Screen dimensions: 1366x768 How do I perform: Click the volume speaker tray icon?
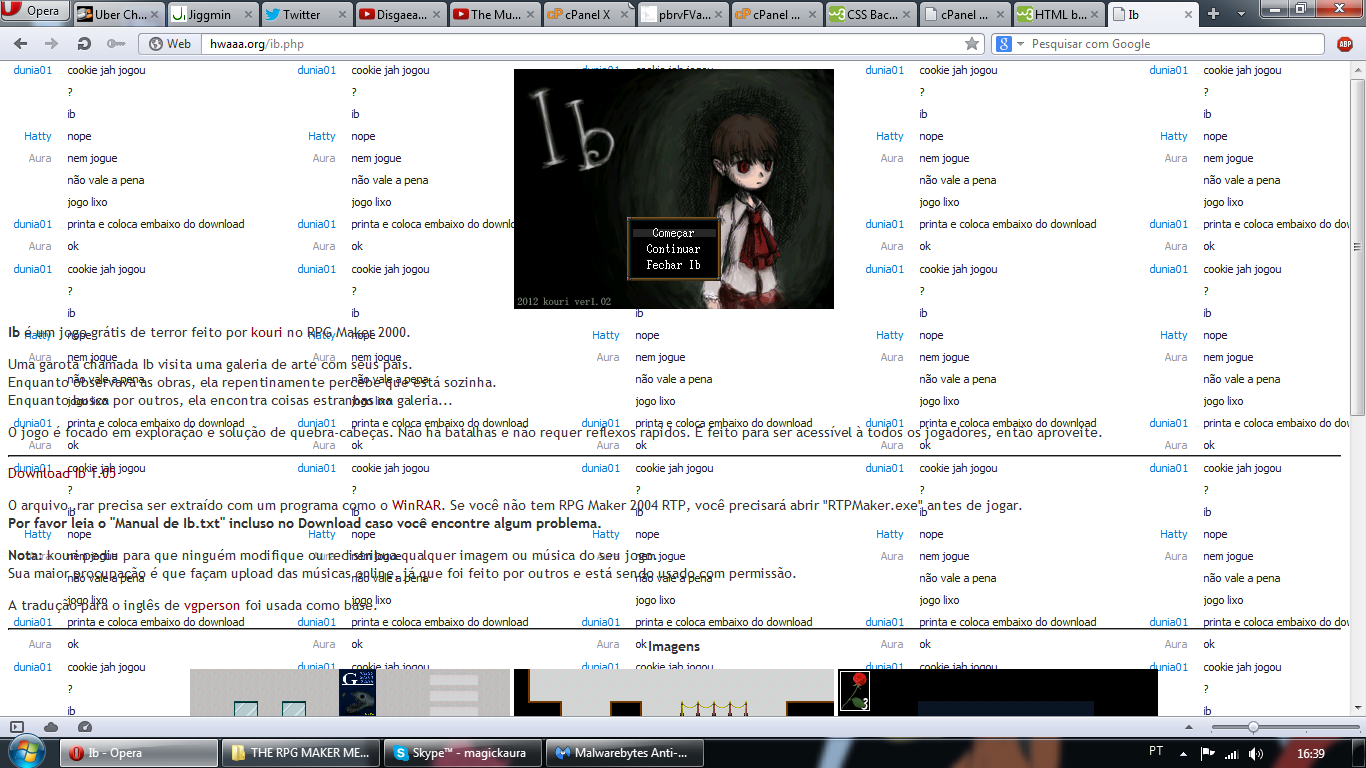pyautogui.click(x=1255, y=753)
